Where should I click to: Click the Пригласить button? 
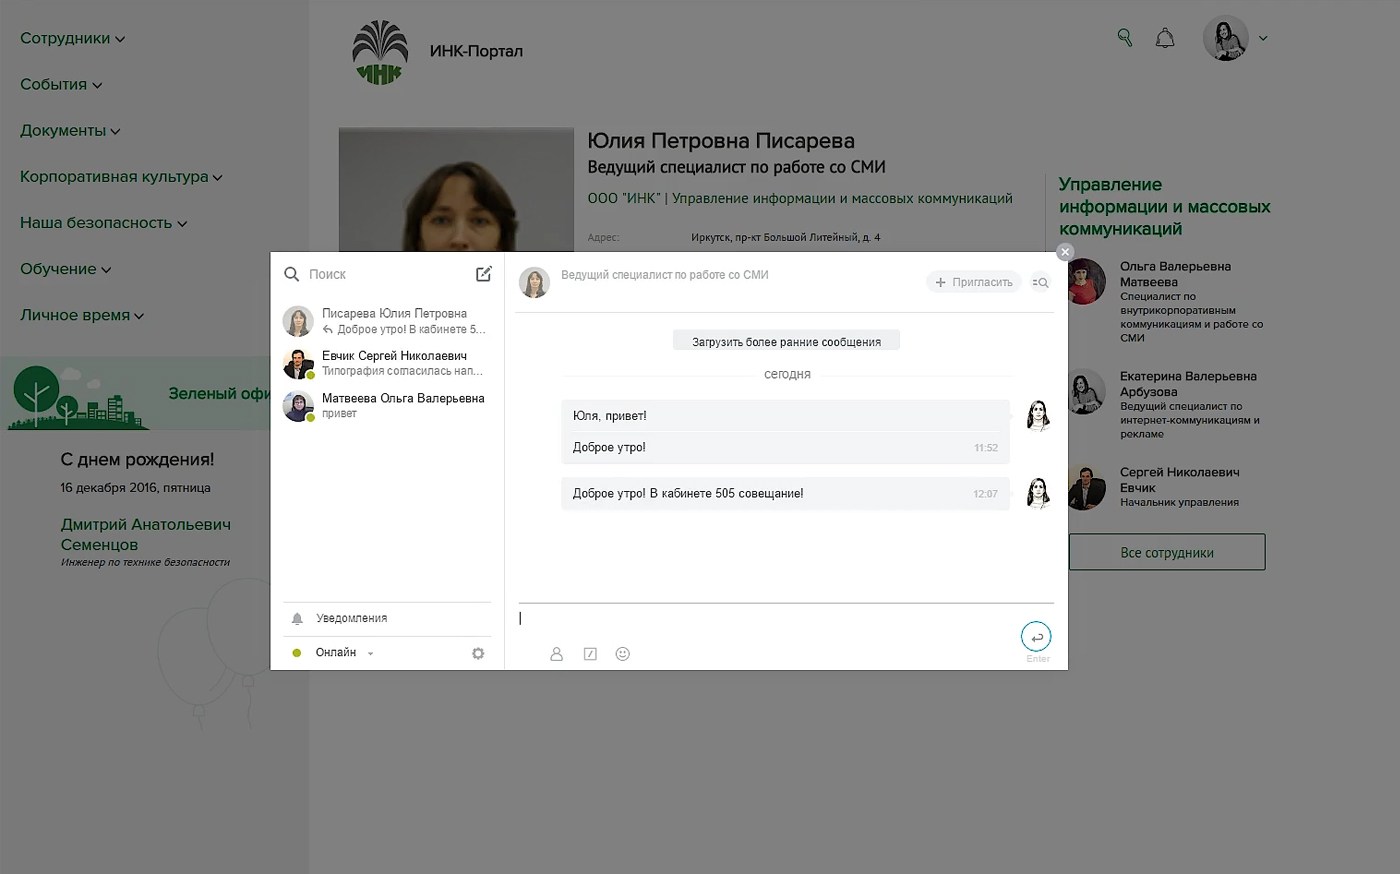(973, 283)
